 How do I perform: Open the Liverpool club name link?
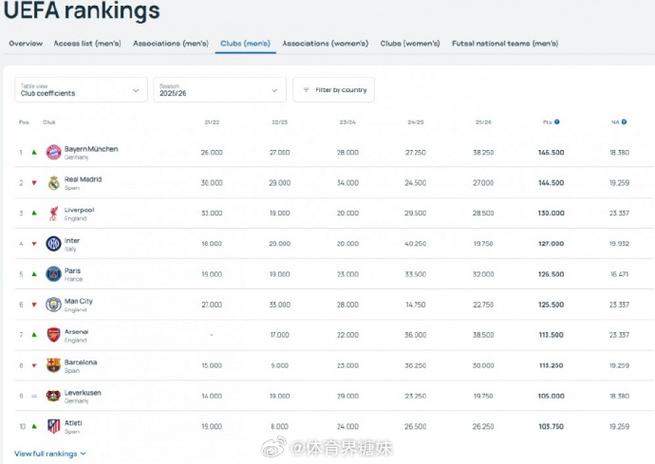(79, 210)
